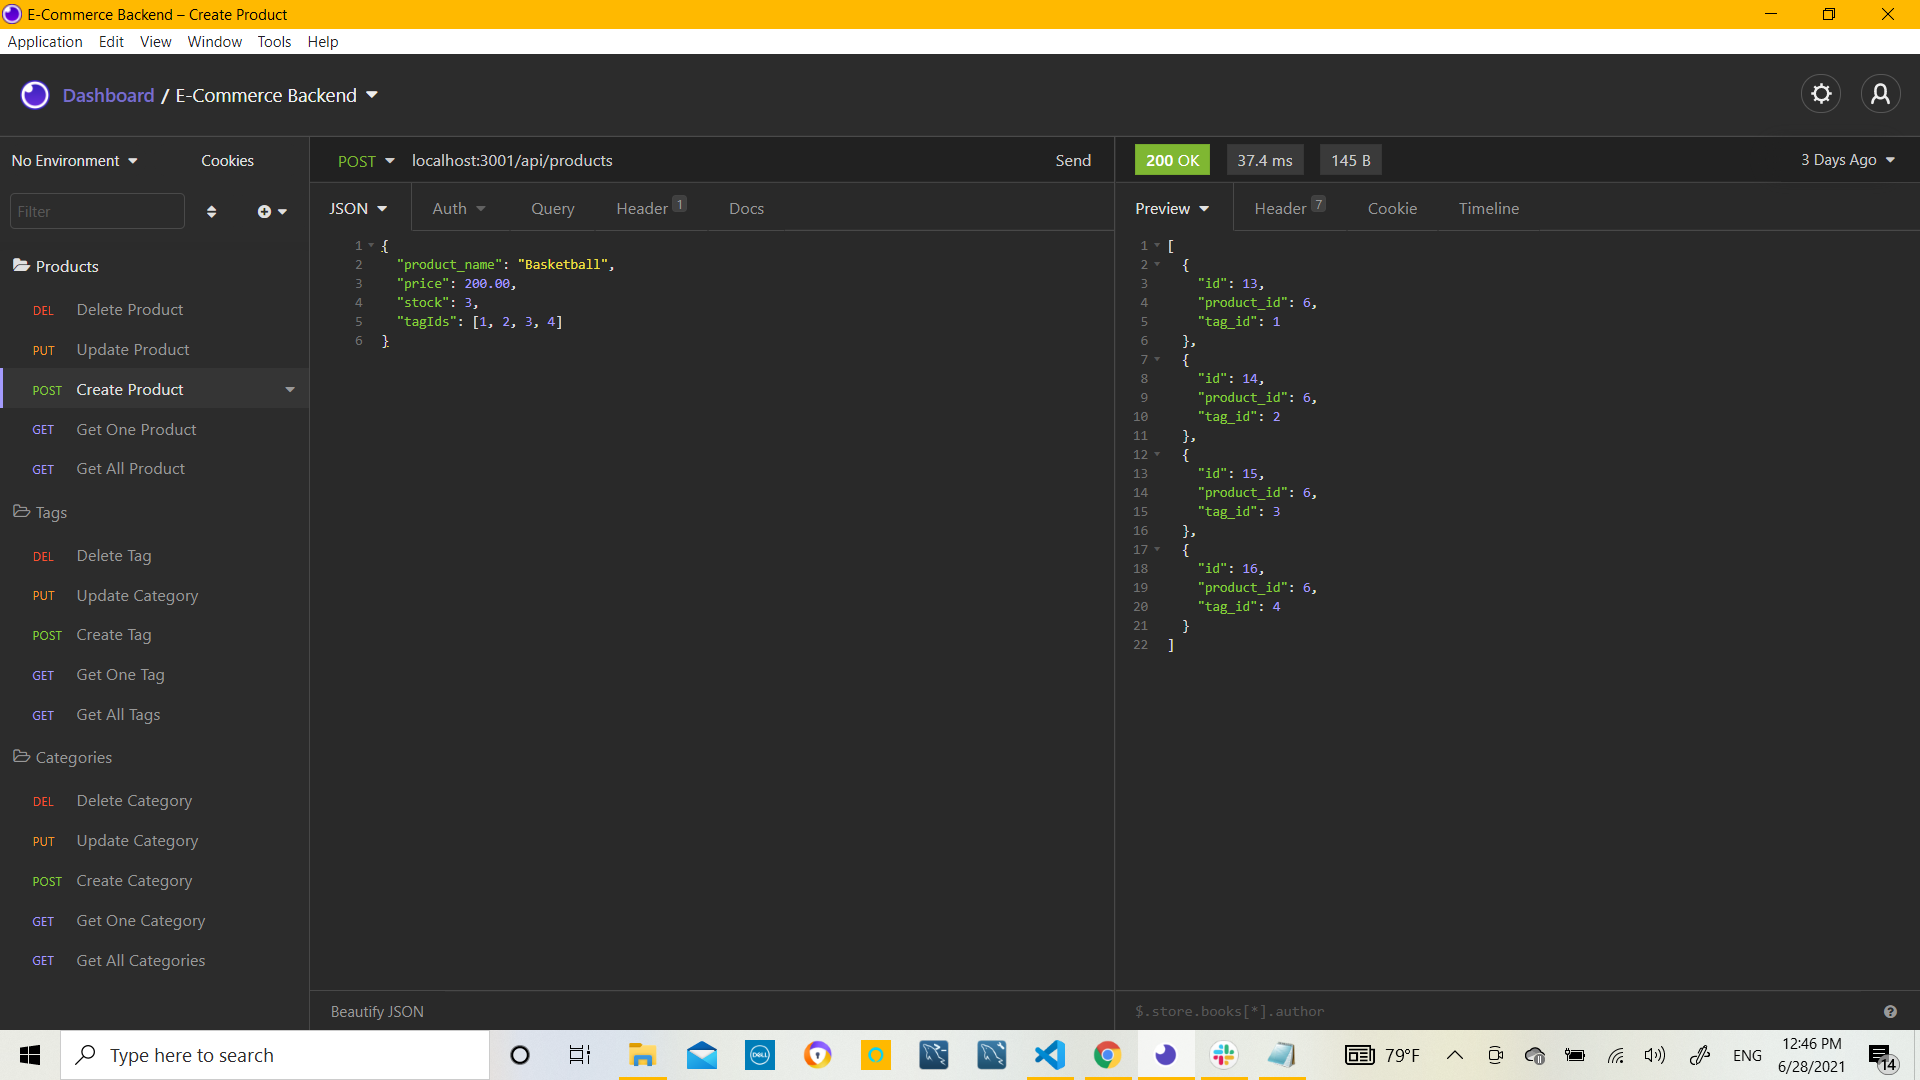Click the Tags folder icon
Image resolution: width=1920 pixels, height=1080 pixels.
click(x=21, y=512)
